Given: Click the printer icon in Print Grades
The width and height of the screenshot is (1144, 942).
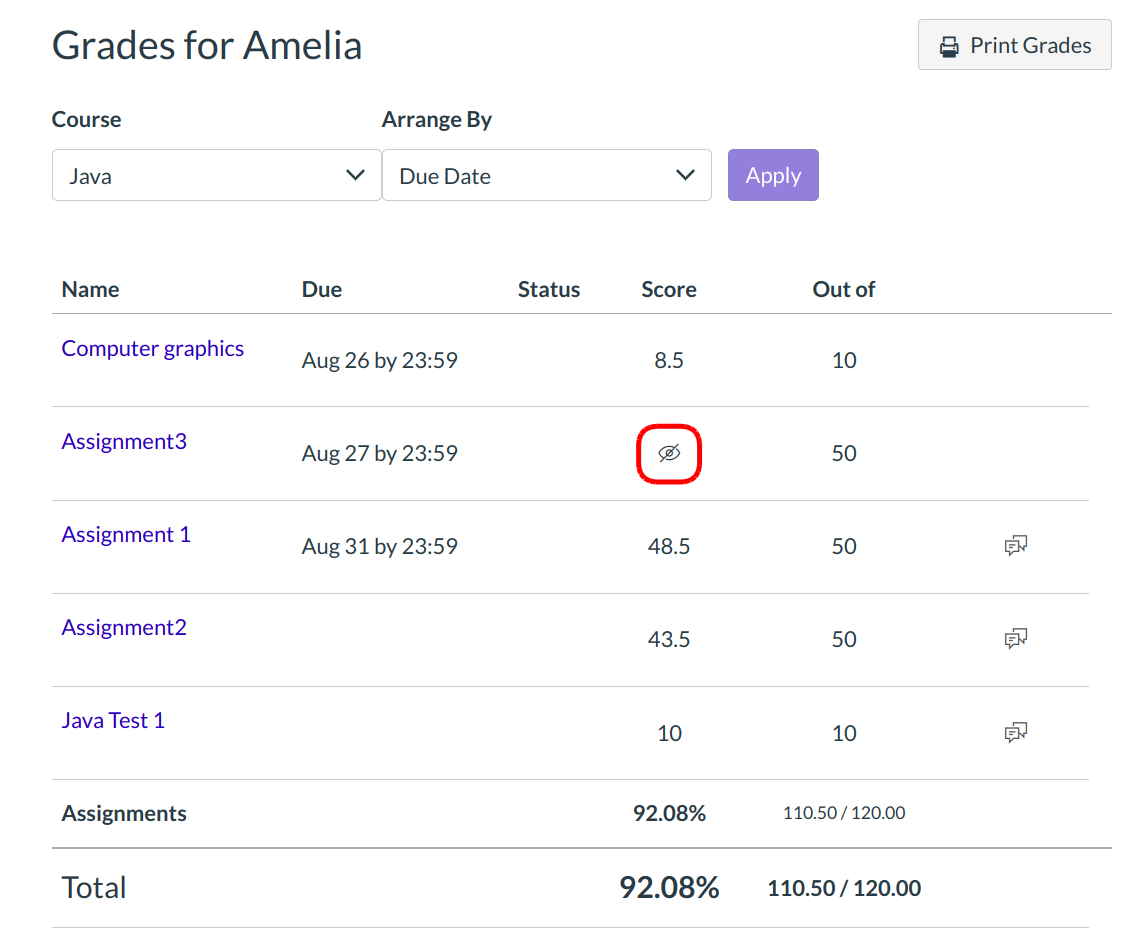Looking at the screenshot, I should pos(948,46).
